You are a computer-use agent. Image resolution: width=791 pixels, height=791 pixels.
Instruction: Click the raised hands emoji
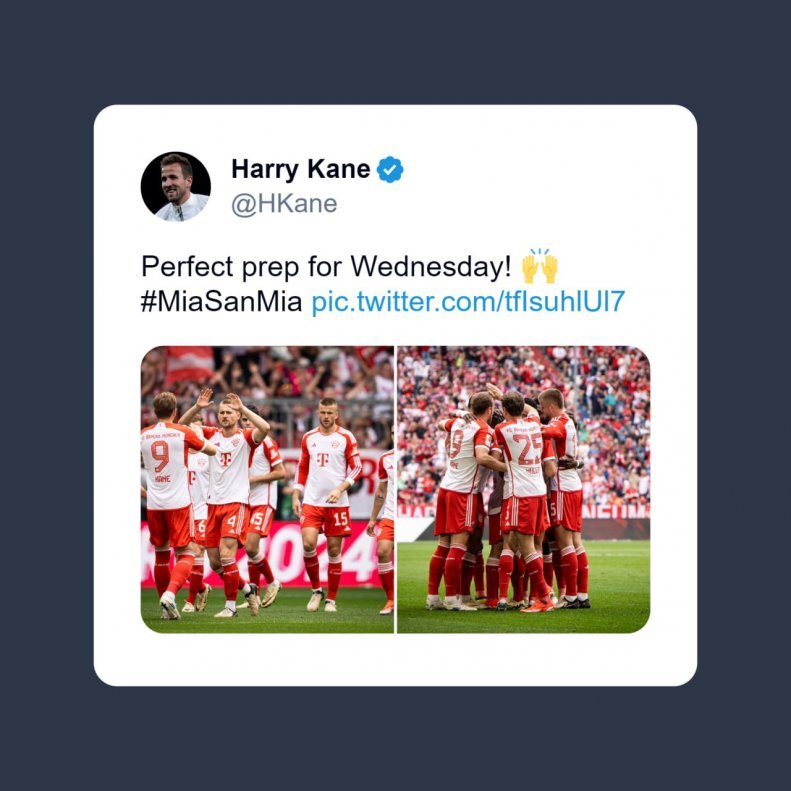click(x=539, y=266)
